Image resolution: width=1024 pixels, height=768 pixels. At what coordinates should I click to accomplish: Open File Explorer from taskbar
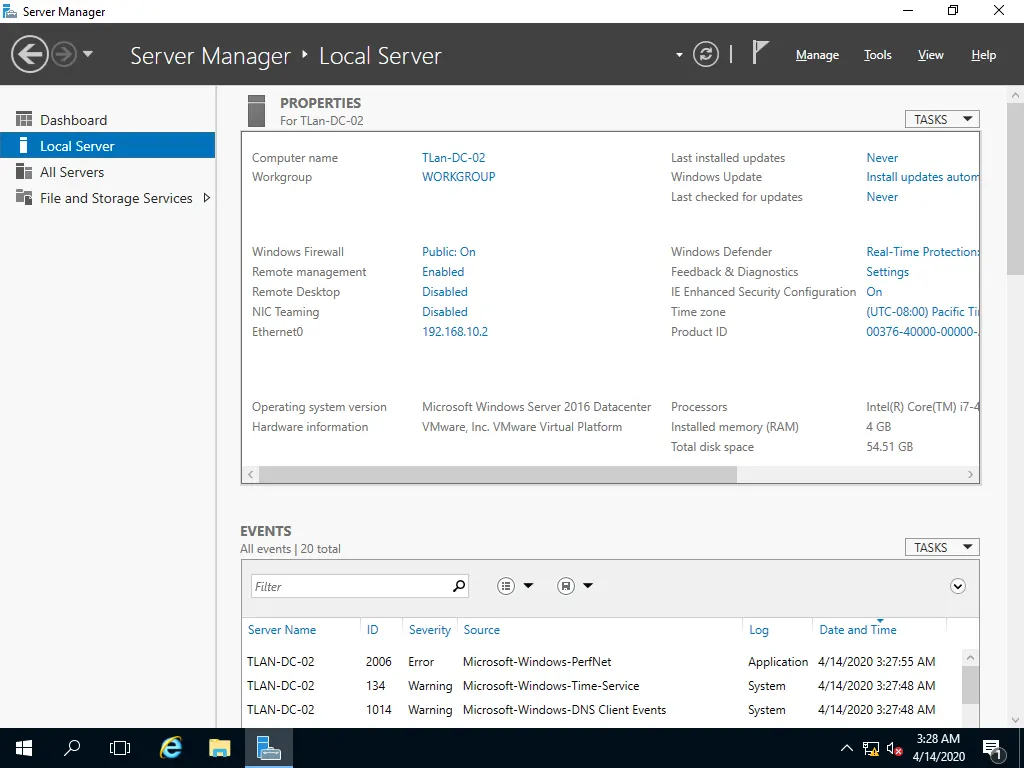(x=219, y=748)
